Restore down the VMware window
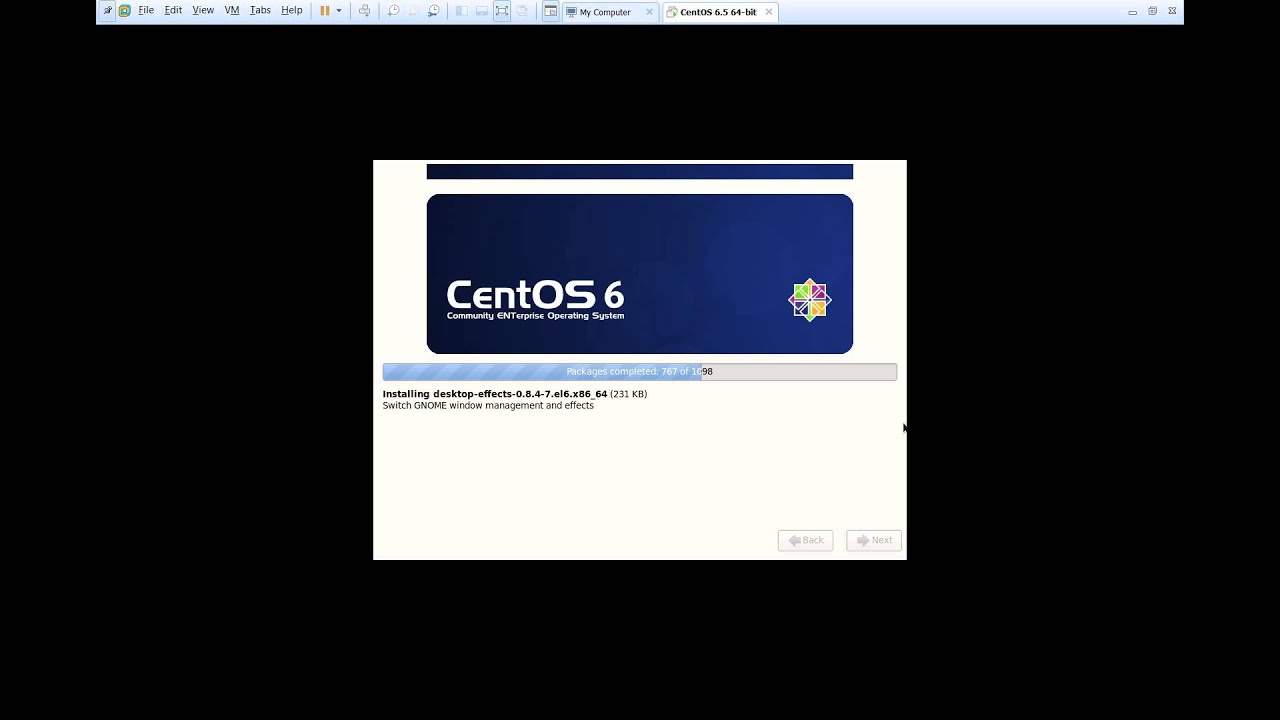This screenshot has height=720, width=1280. pos(1152,12)
